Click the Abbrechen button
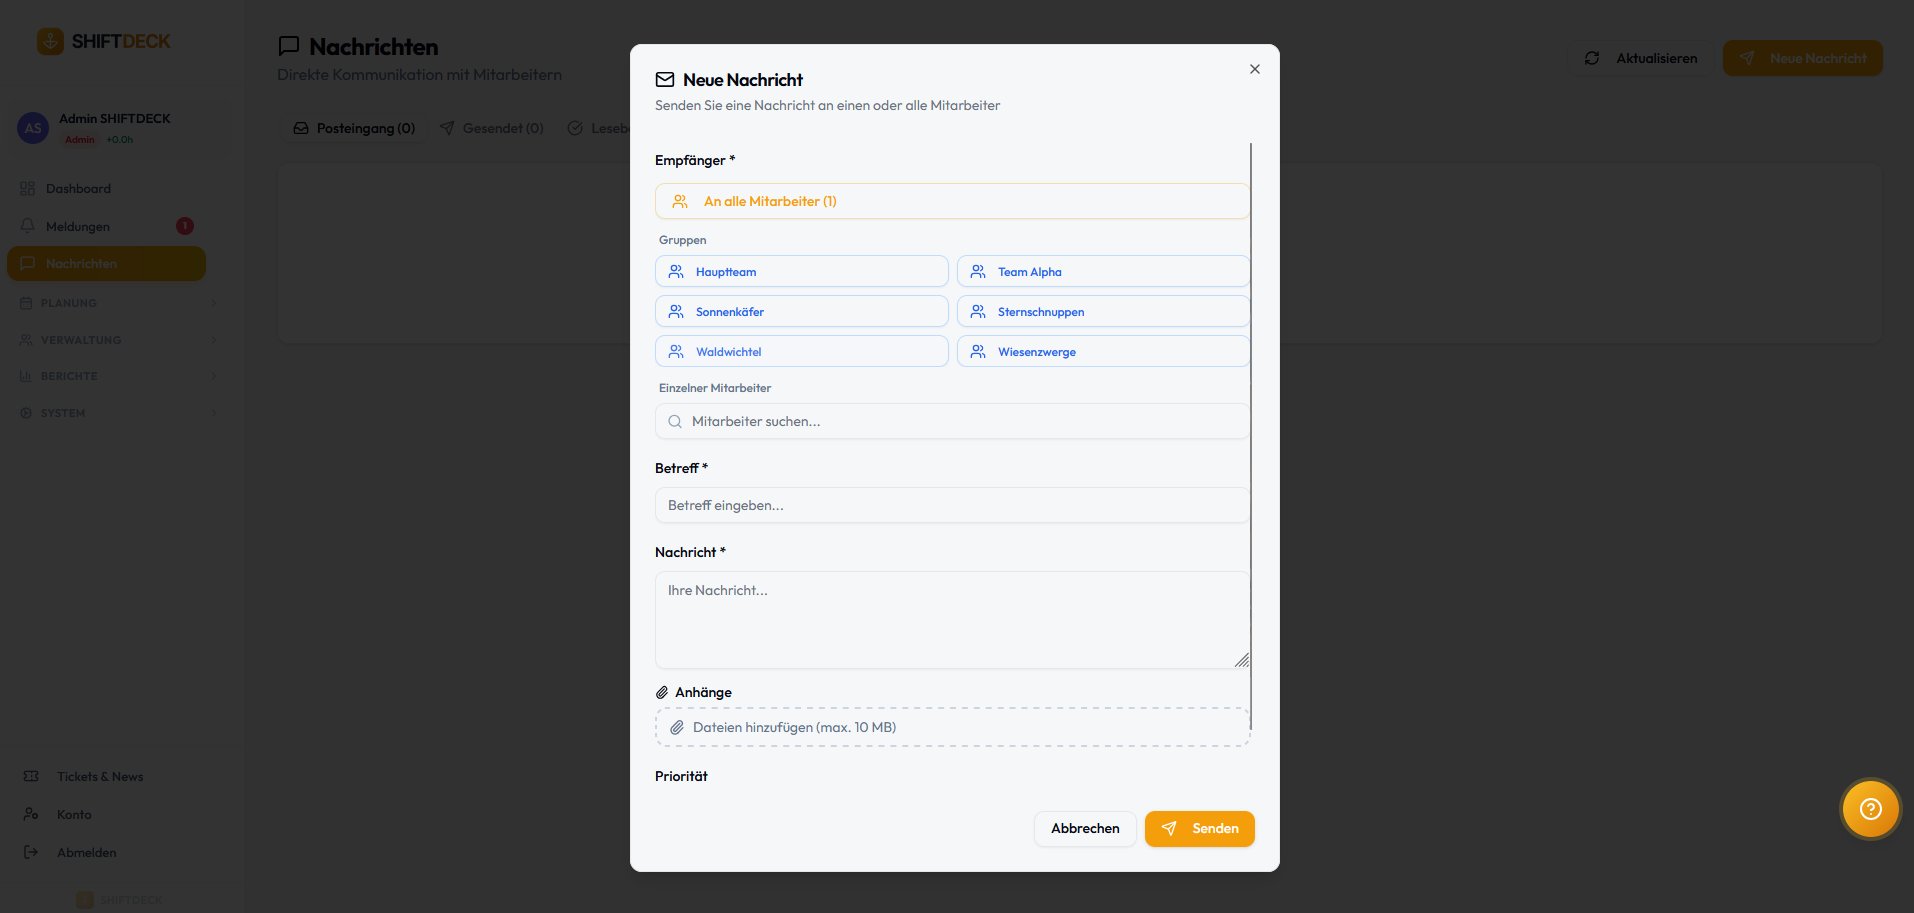This screenshot has height=913, width=1914. [x=1085, y=829]
